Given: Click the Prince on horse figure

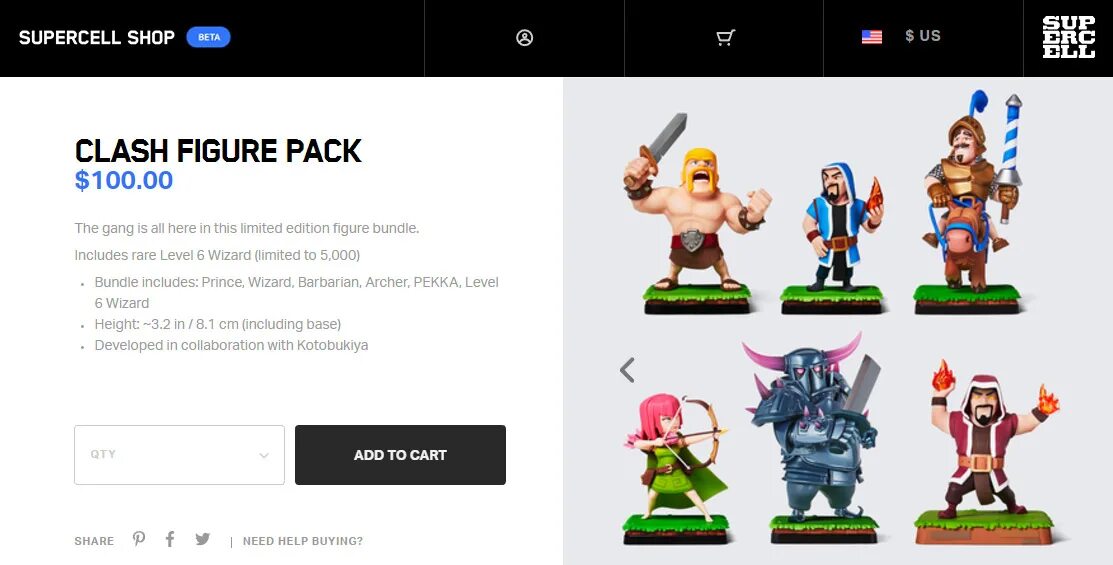Looking at the screenshot, I should click(971, 202).
